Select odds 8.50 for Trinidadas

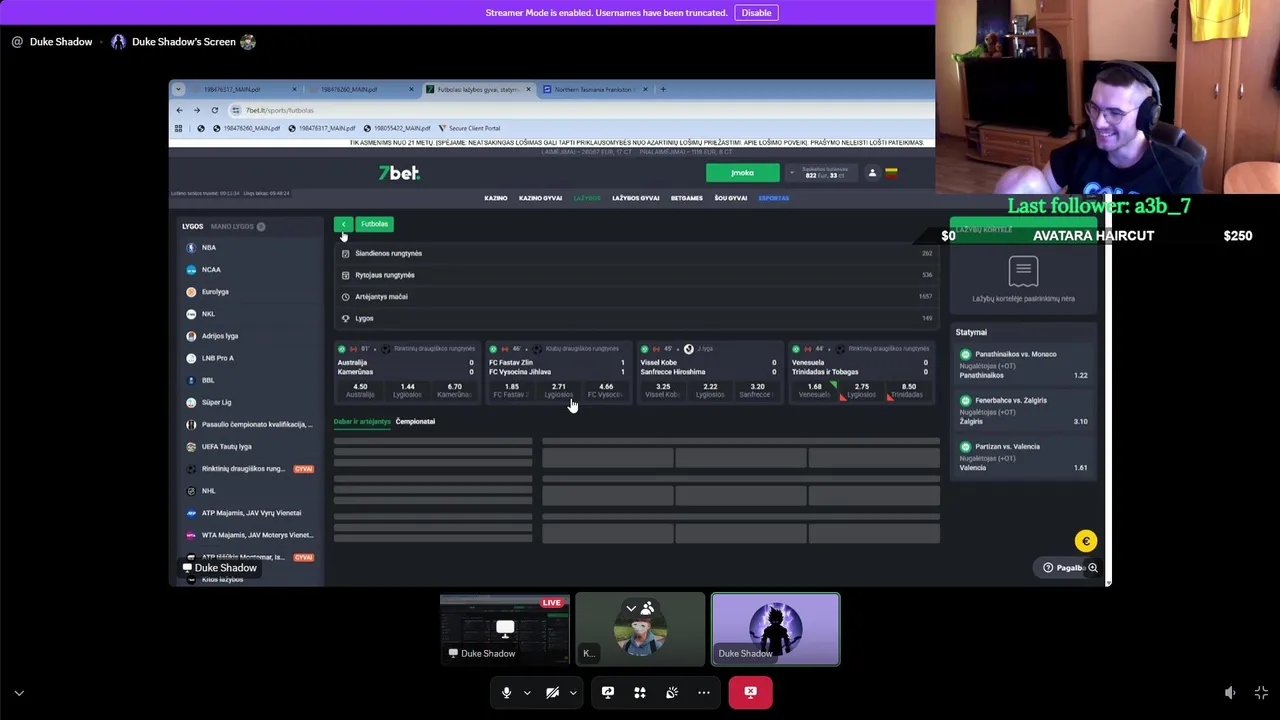tap(908, 390)
